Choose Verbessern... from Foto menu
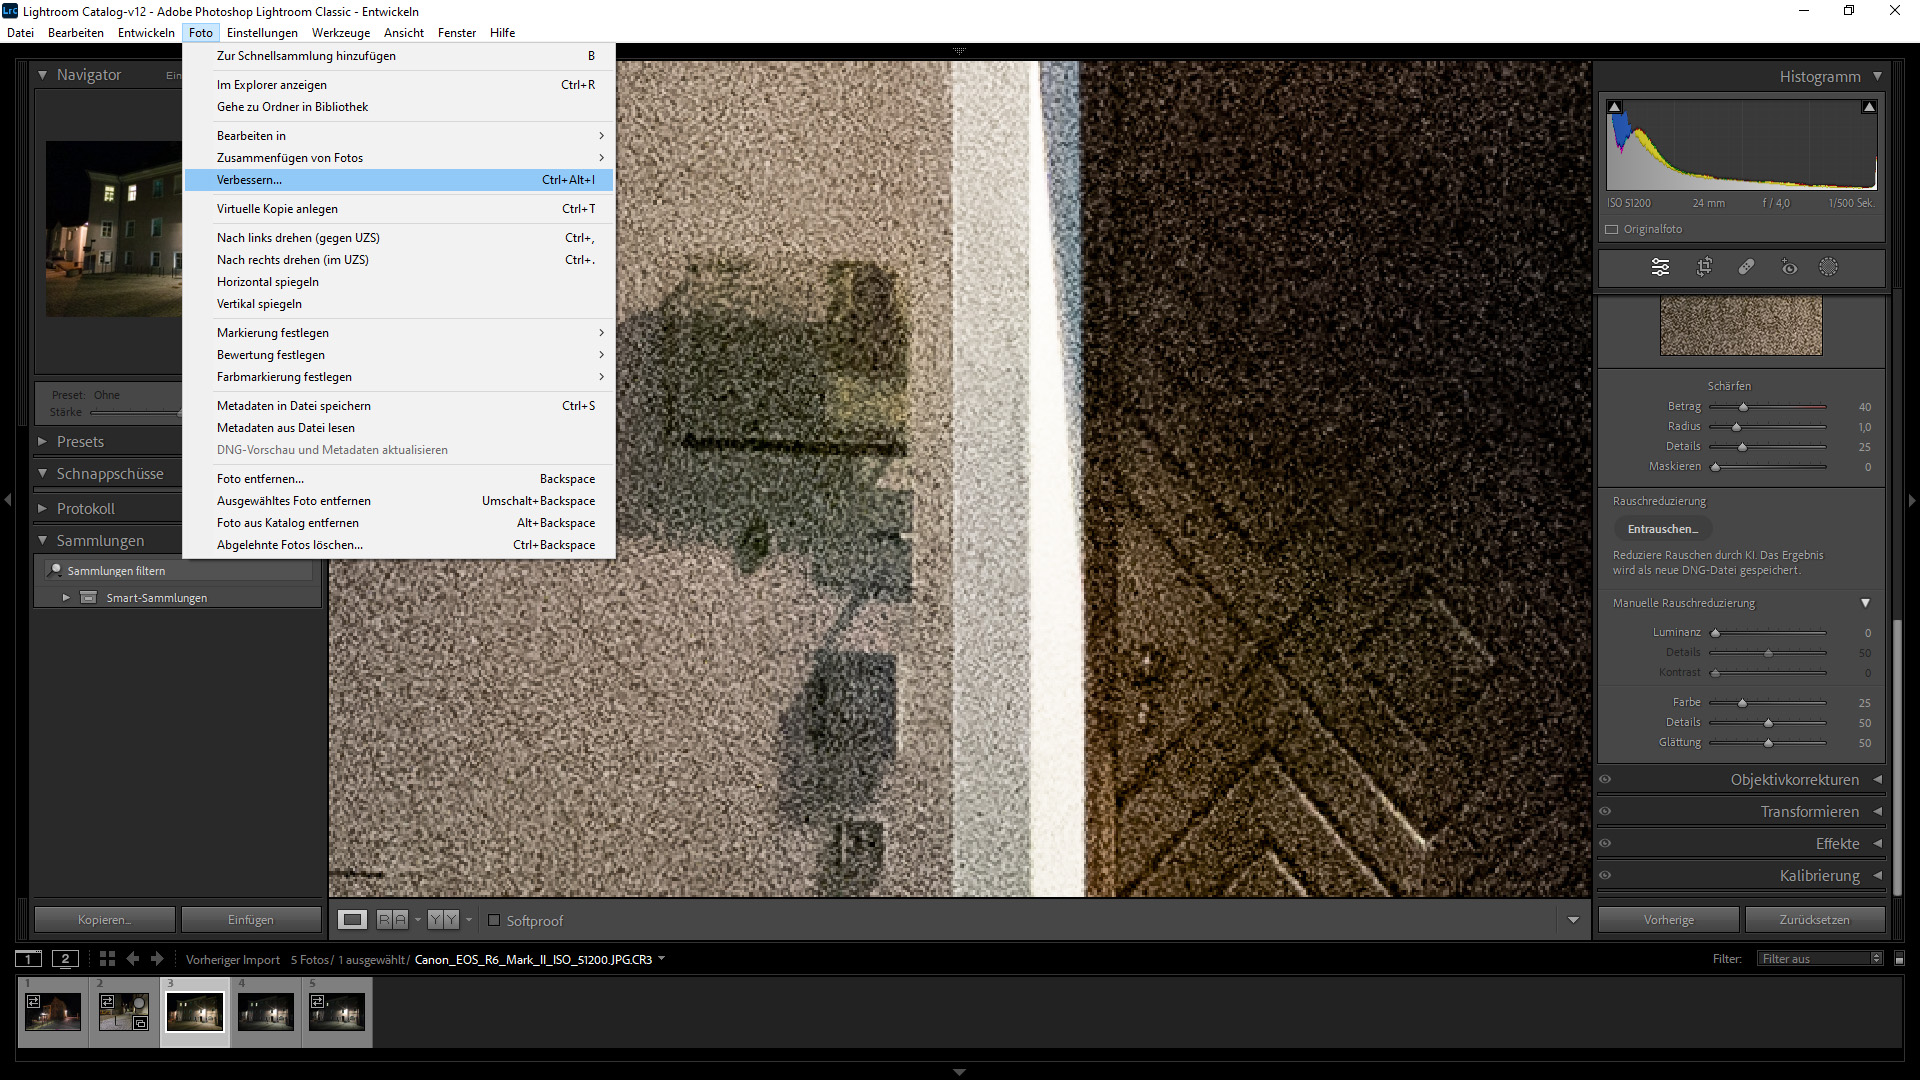This screenshot has height=1080, width=1920. coord(249,180)
